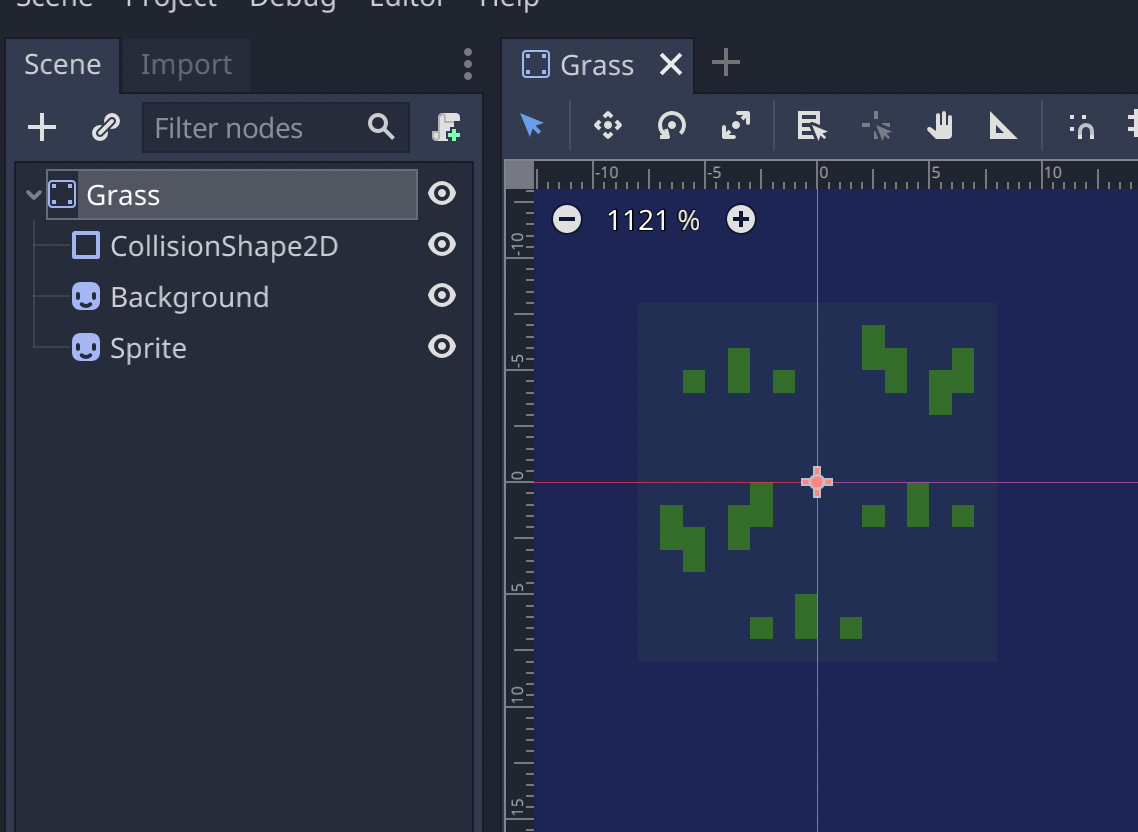Attach a new script to selected node

coord(446,127)
